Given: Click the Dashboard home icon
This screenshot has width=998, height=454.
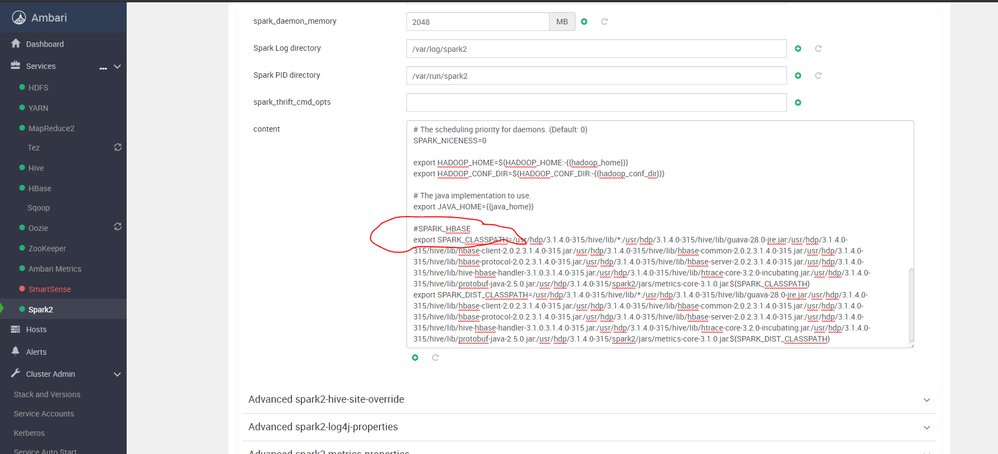Looking at the screenshot, I should click(x=16, y=43).
